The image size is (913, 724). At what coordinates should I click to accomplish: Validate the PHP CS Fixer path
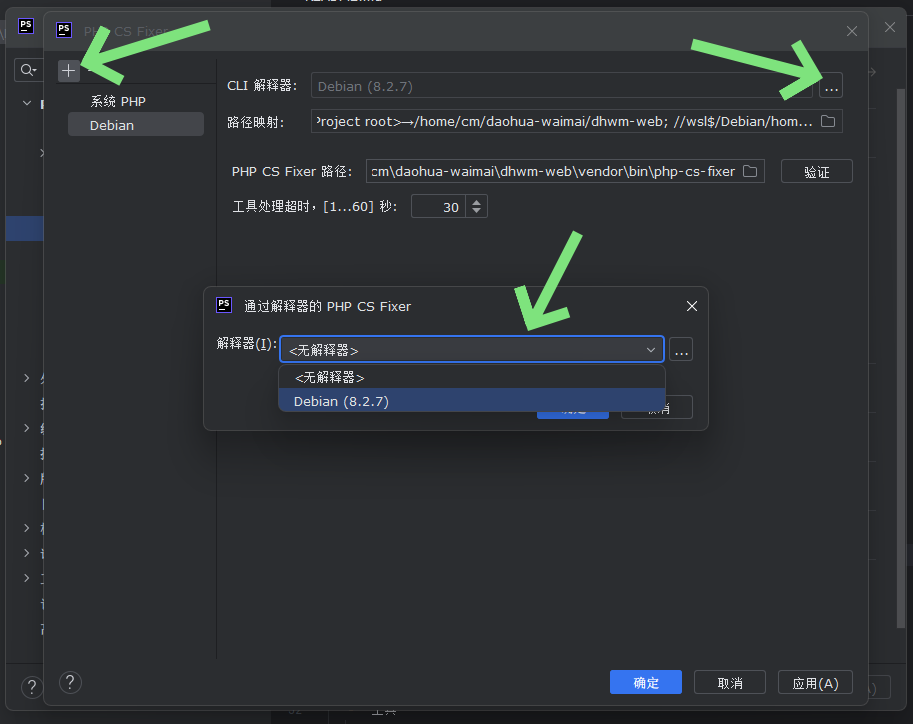coord(816,171)
